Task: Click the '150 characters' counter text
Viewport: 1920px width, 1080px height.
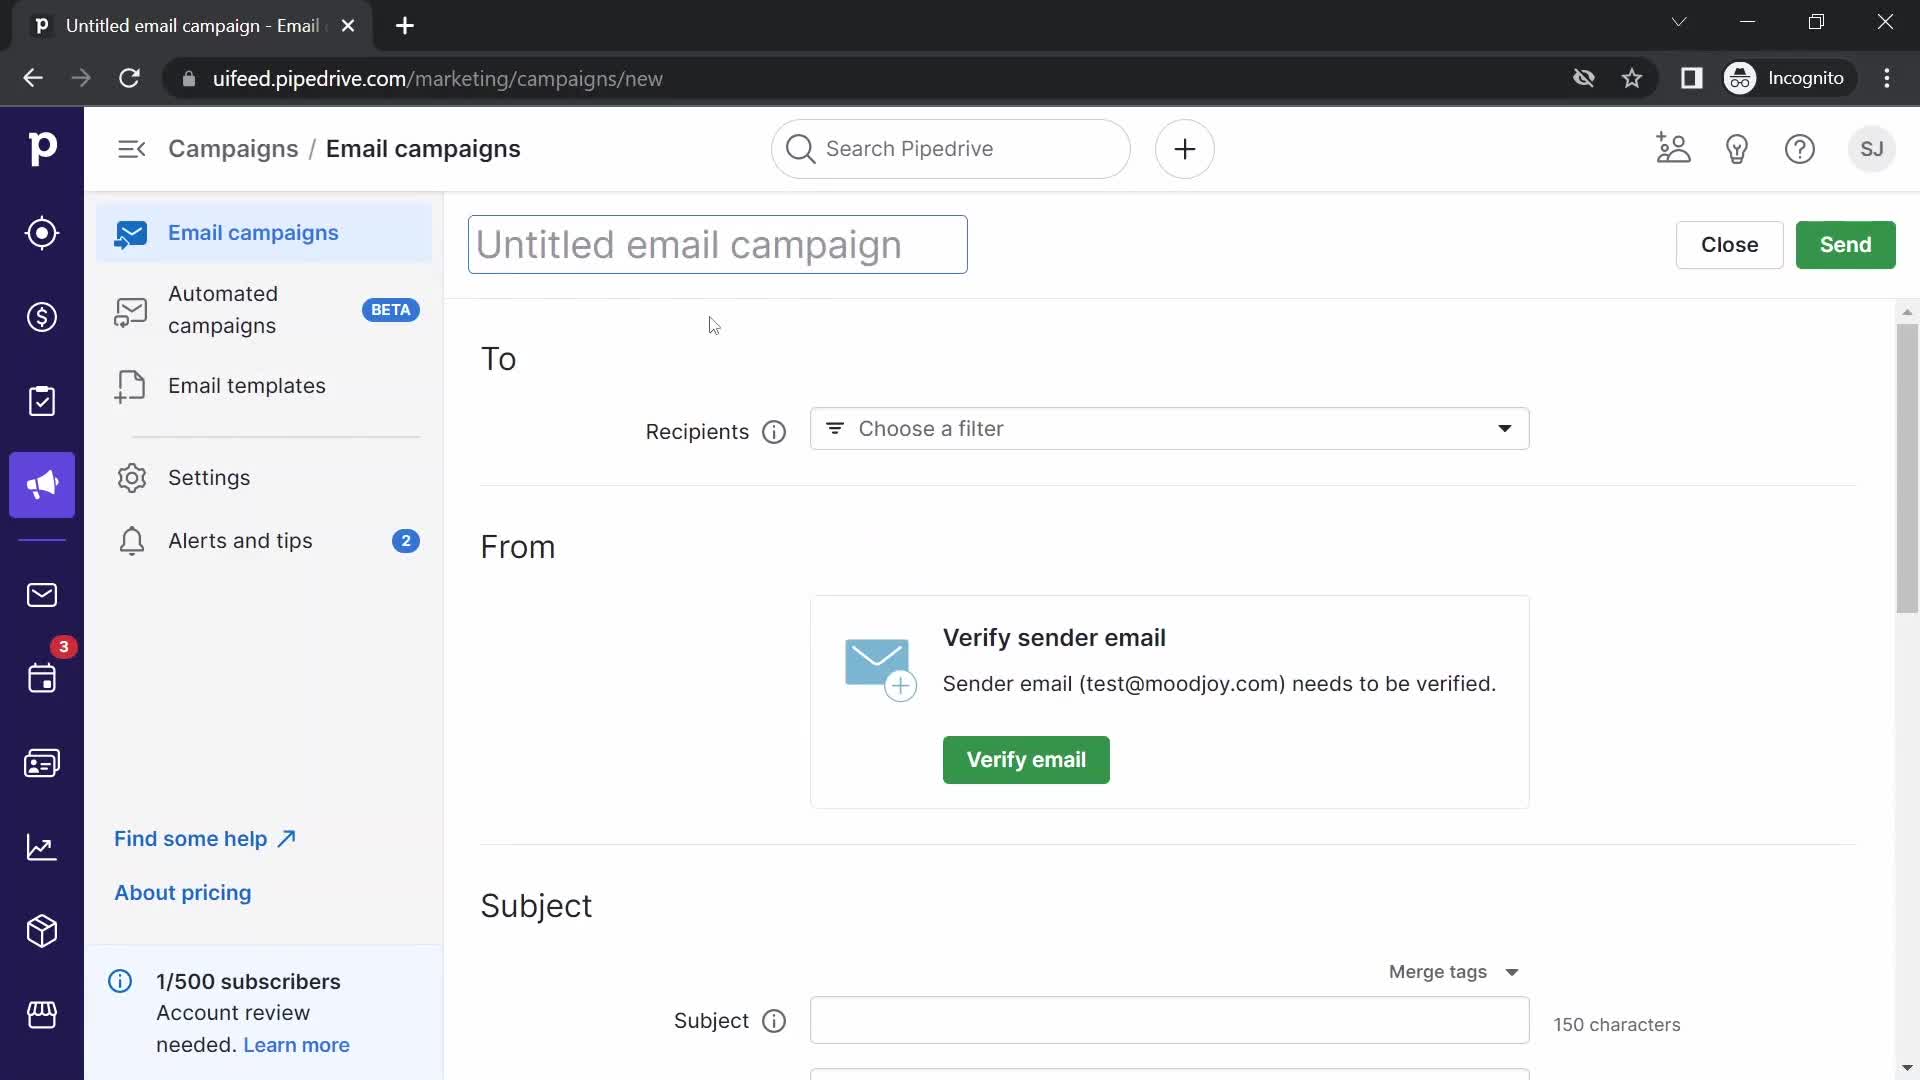Action: 1617,1025
